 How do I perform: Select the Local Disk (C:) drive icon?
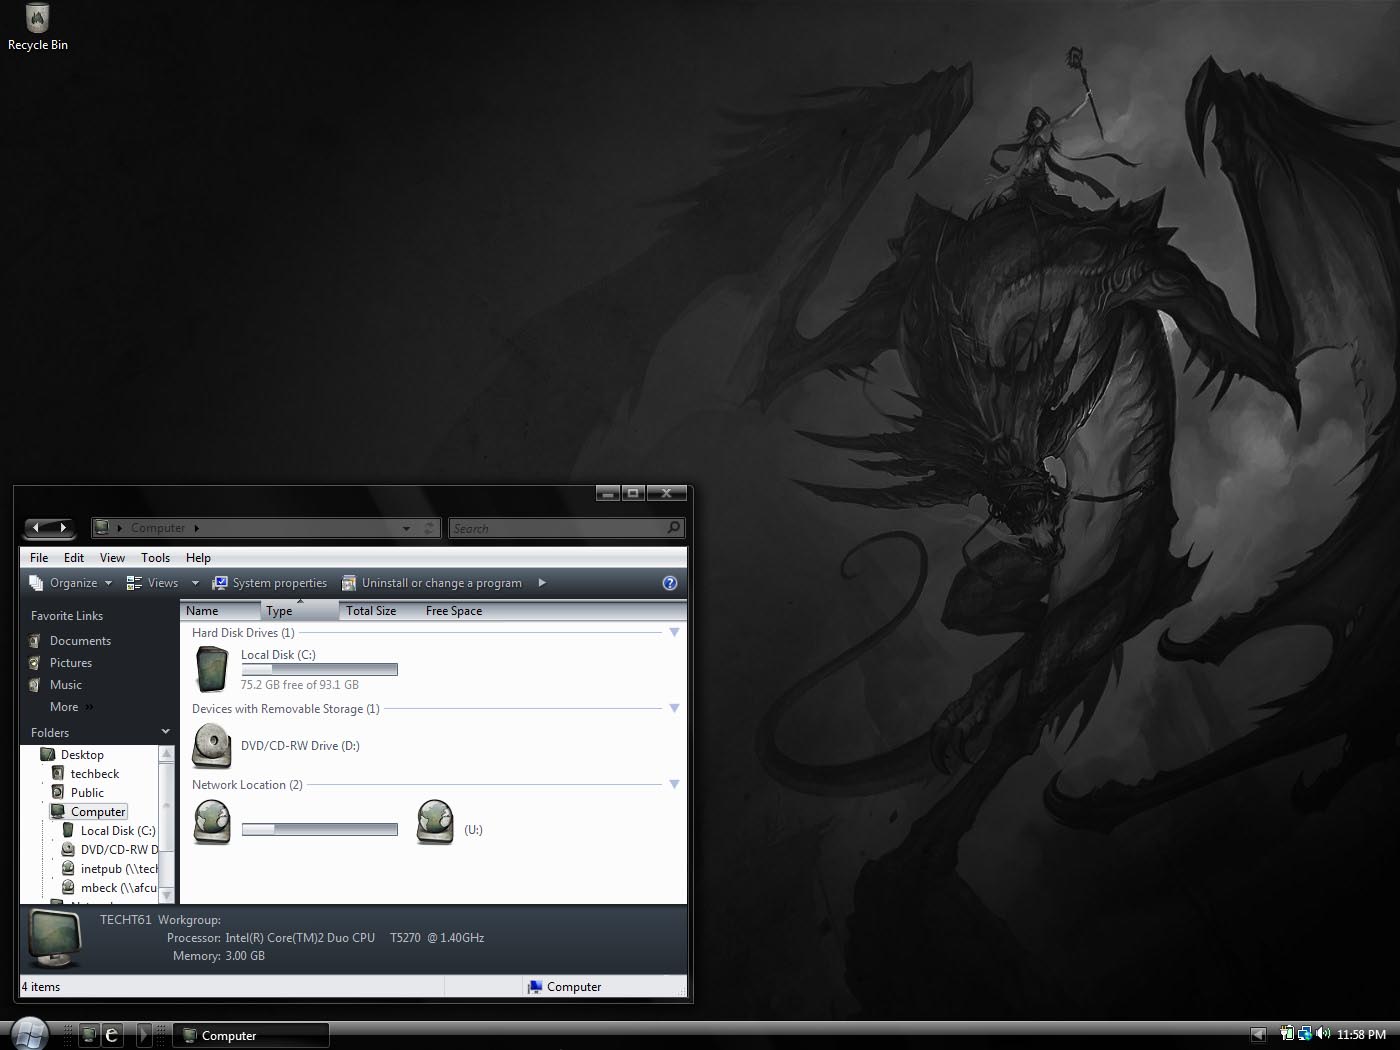(x=212, y=669)
